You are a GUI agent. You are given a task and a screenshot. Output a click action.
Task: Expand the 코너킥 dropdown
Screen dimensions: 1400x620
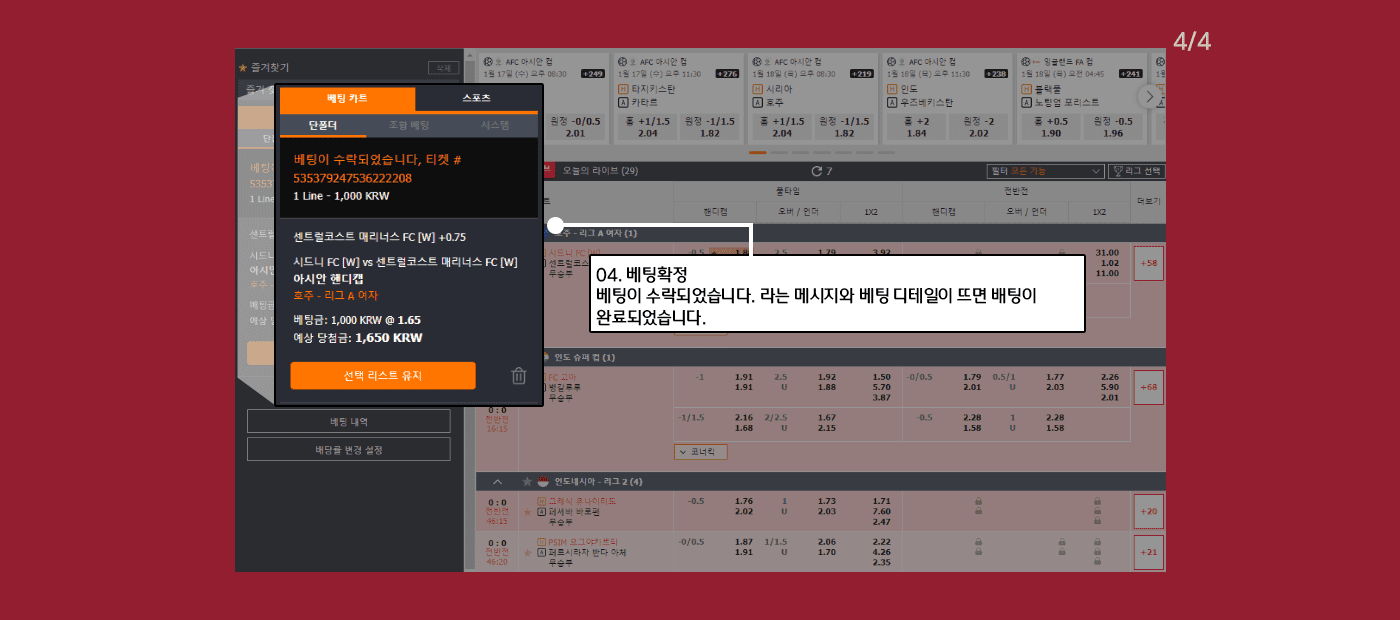click(x=700, y=452)
